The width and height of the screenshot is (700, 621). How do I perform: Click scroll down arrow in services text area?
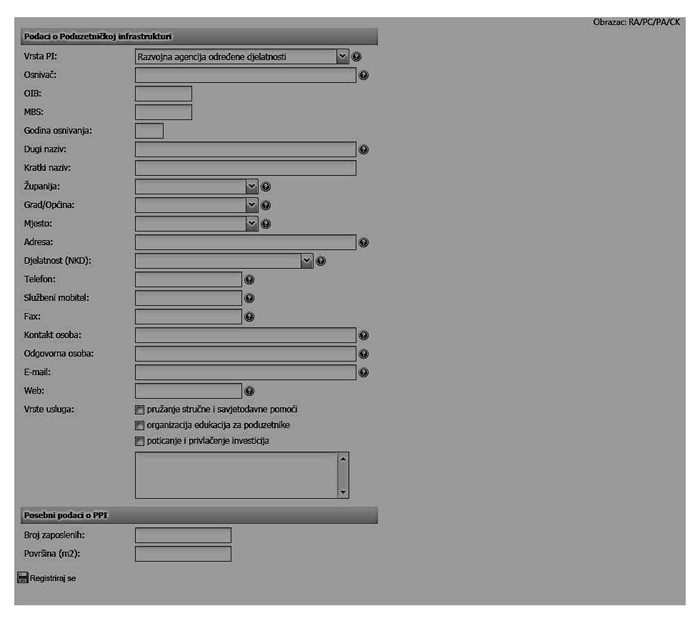point(343,492)
